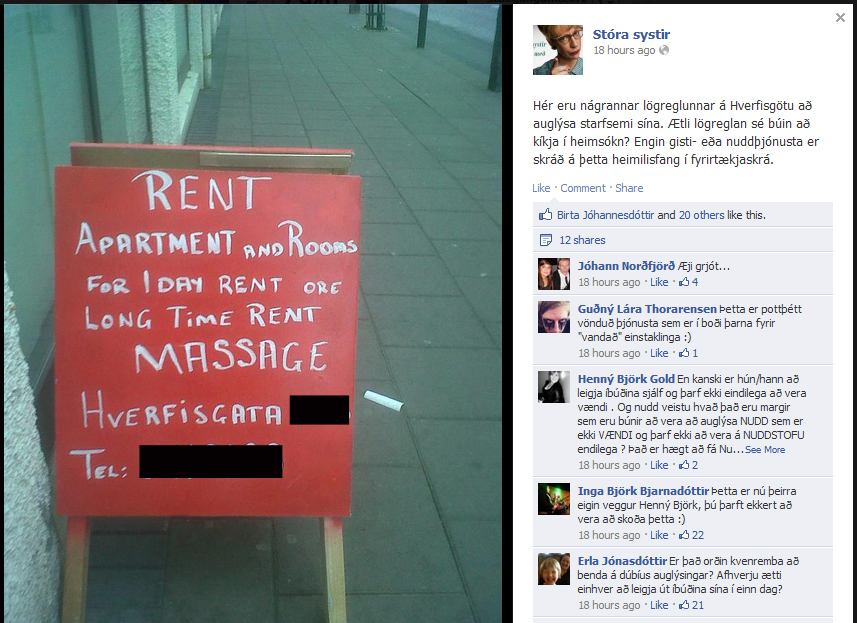Image resolution: width=857 pixels, height=623 pixels.
Task: Click thumbs-up count 22 on Inga Björk's comment
Action: 691,535
